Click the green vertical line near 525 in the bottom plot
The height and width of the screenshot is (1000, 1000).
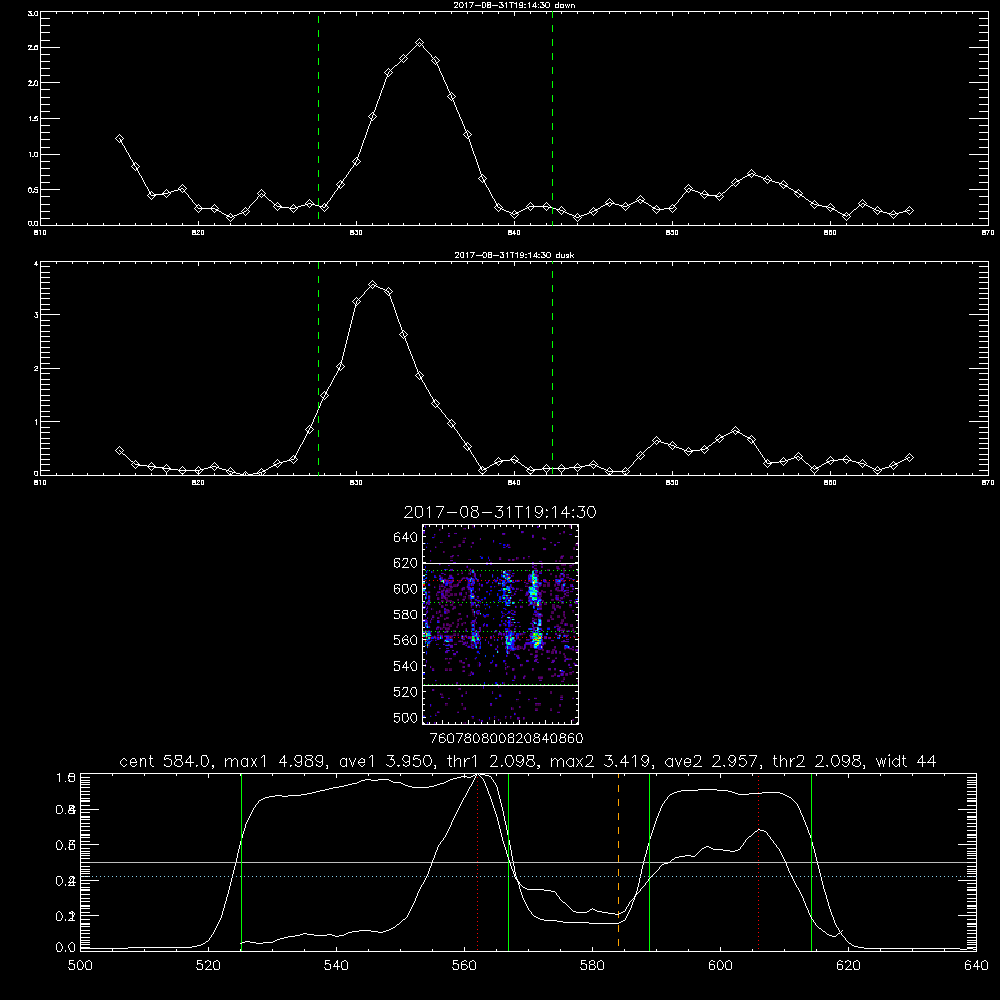241,861
